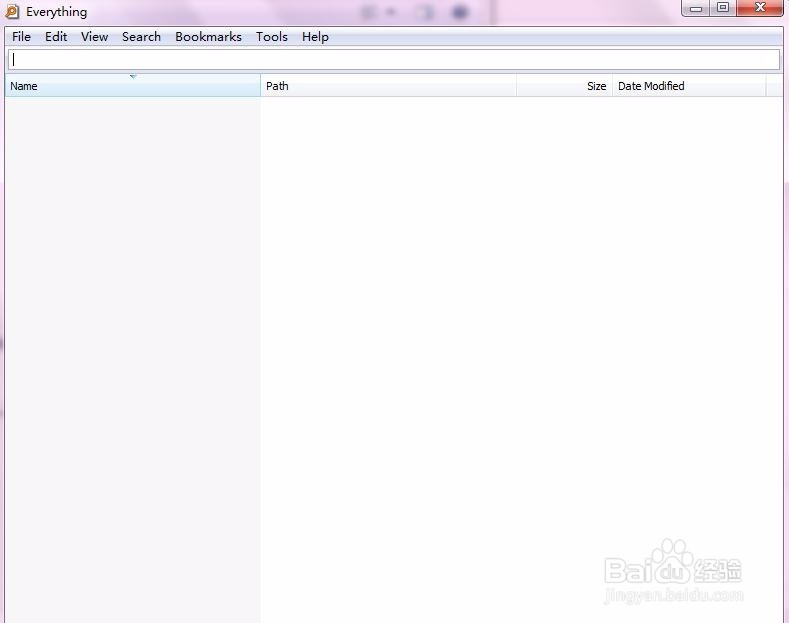Open the Help menu
This screenshot has width=789, height=623.
pyautogui.click(x=315, y=37)
